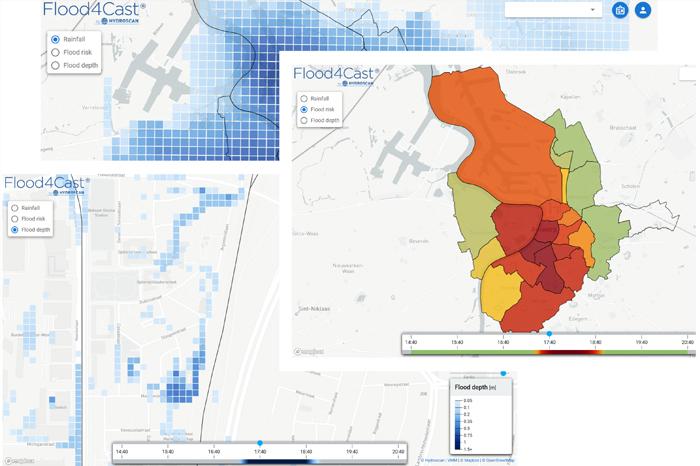Screen dimensions: 700x466
Task: Select Flood risk radio in the colored districts window
Action: [x=304, y=109]
